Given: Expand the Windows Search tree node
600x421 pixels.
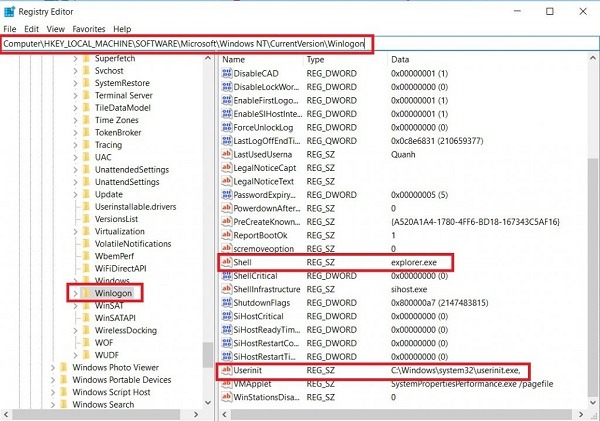Looking at the screenshot, I should click(x=52, y=404).
